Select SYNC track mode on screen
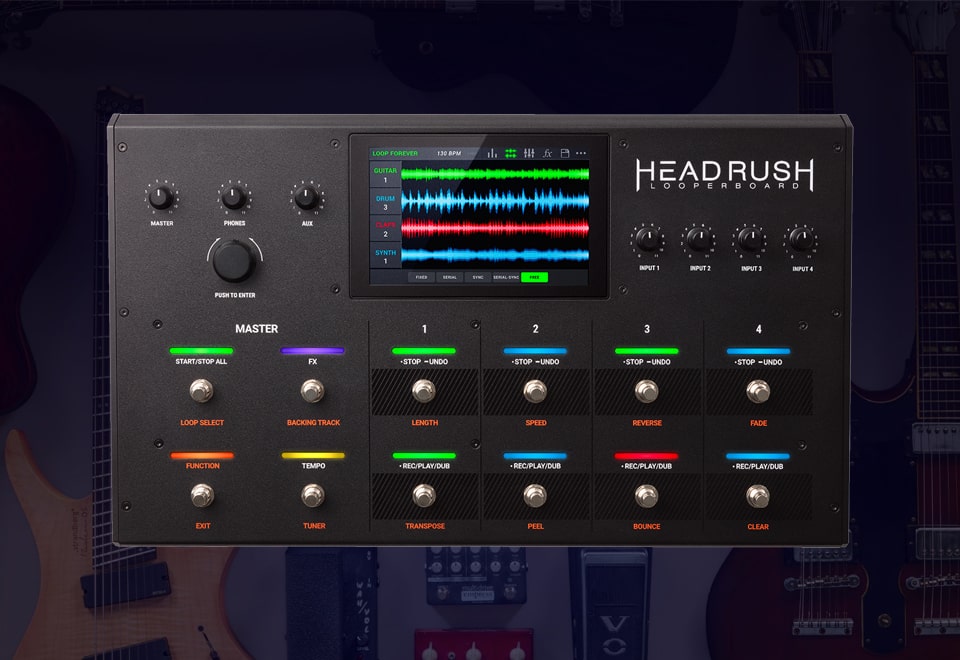This screenshot has width=960, height=660. pyautogui.click(x=478, y=277)
